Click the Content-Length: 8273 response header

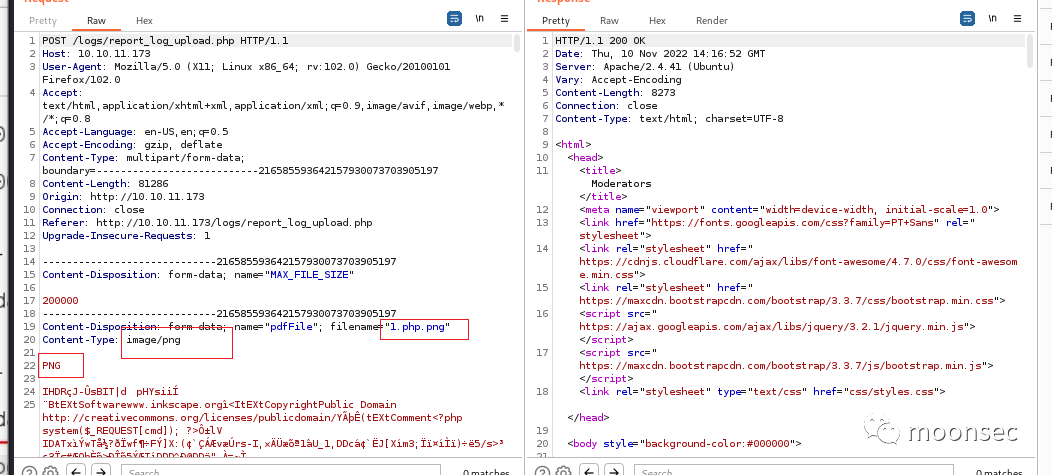[x=615, y=93]
